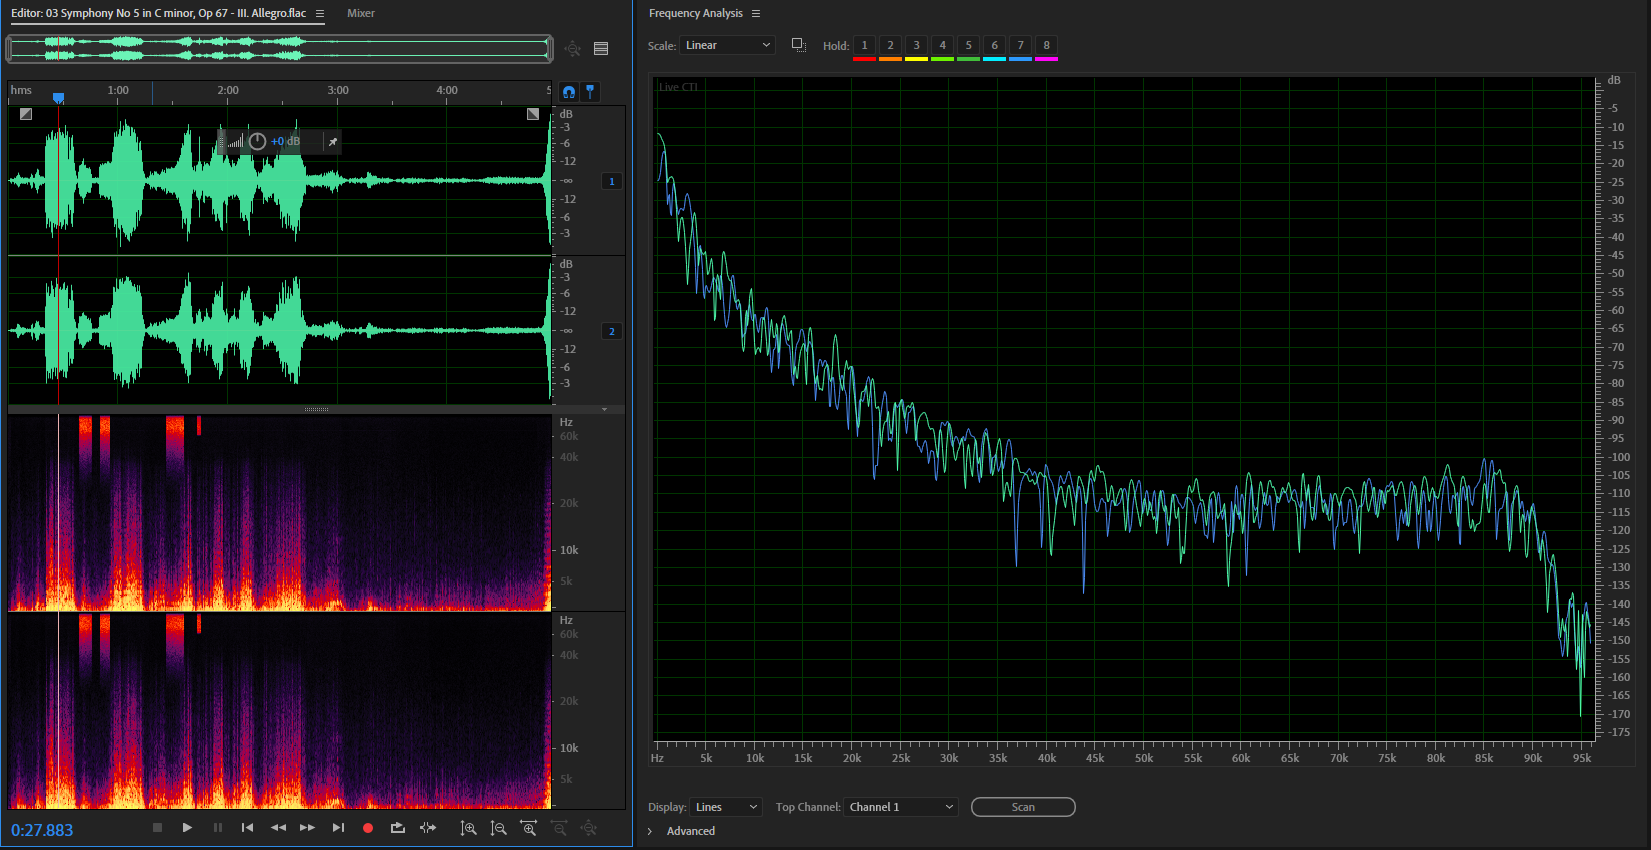
Task: Zoom in amplitude icon
Action: [468, 828]
